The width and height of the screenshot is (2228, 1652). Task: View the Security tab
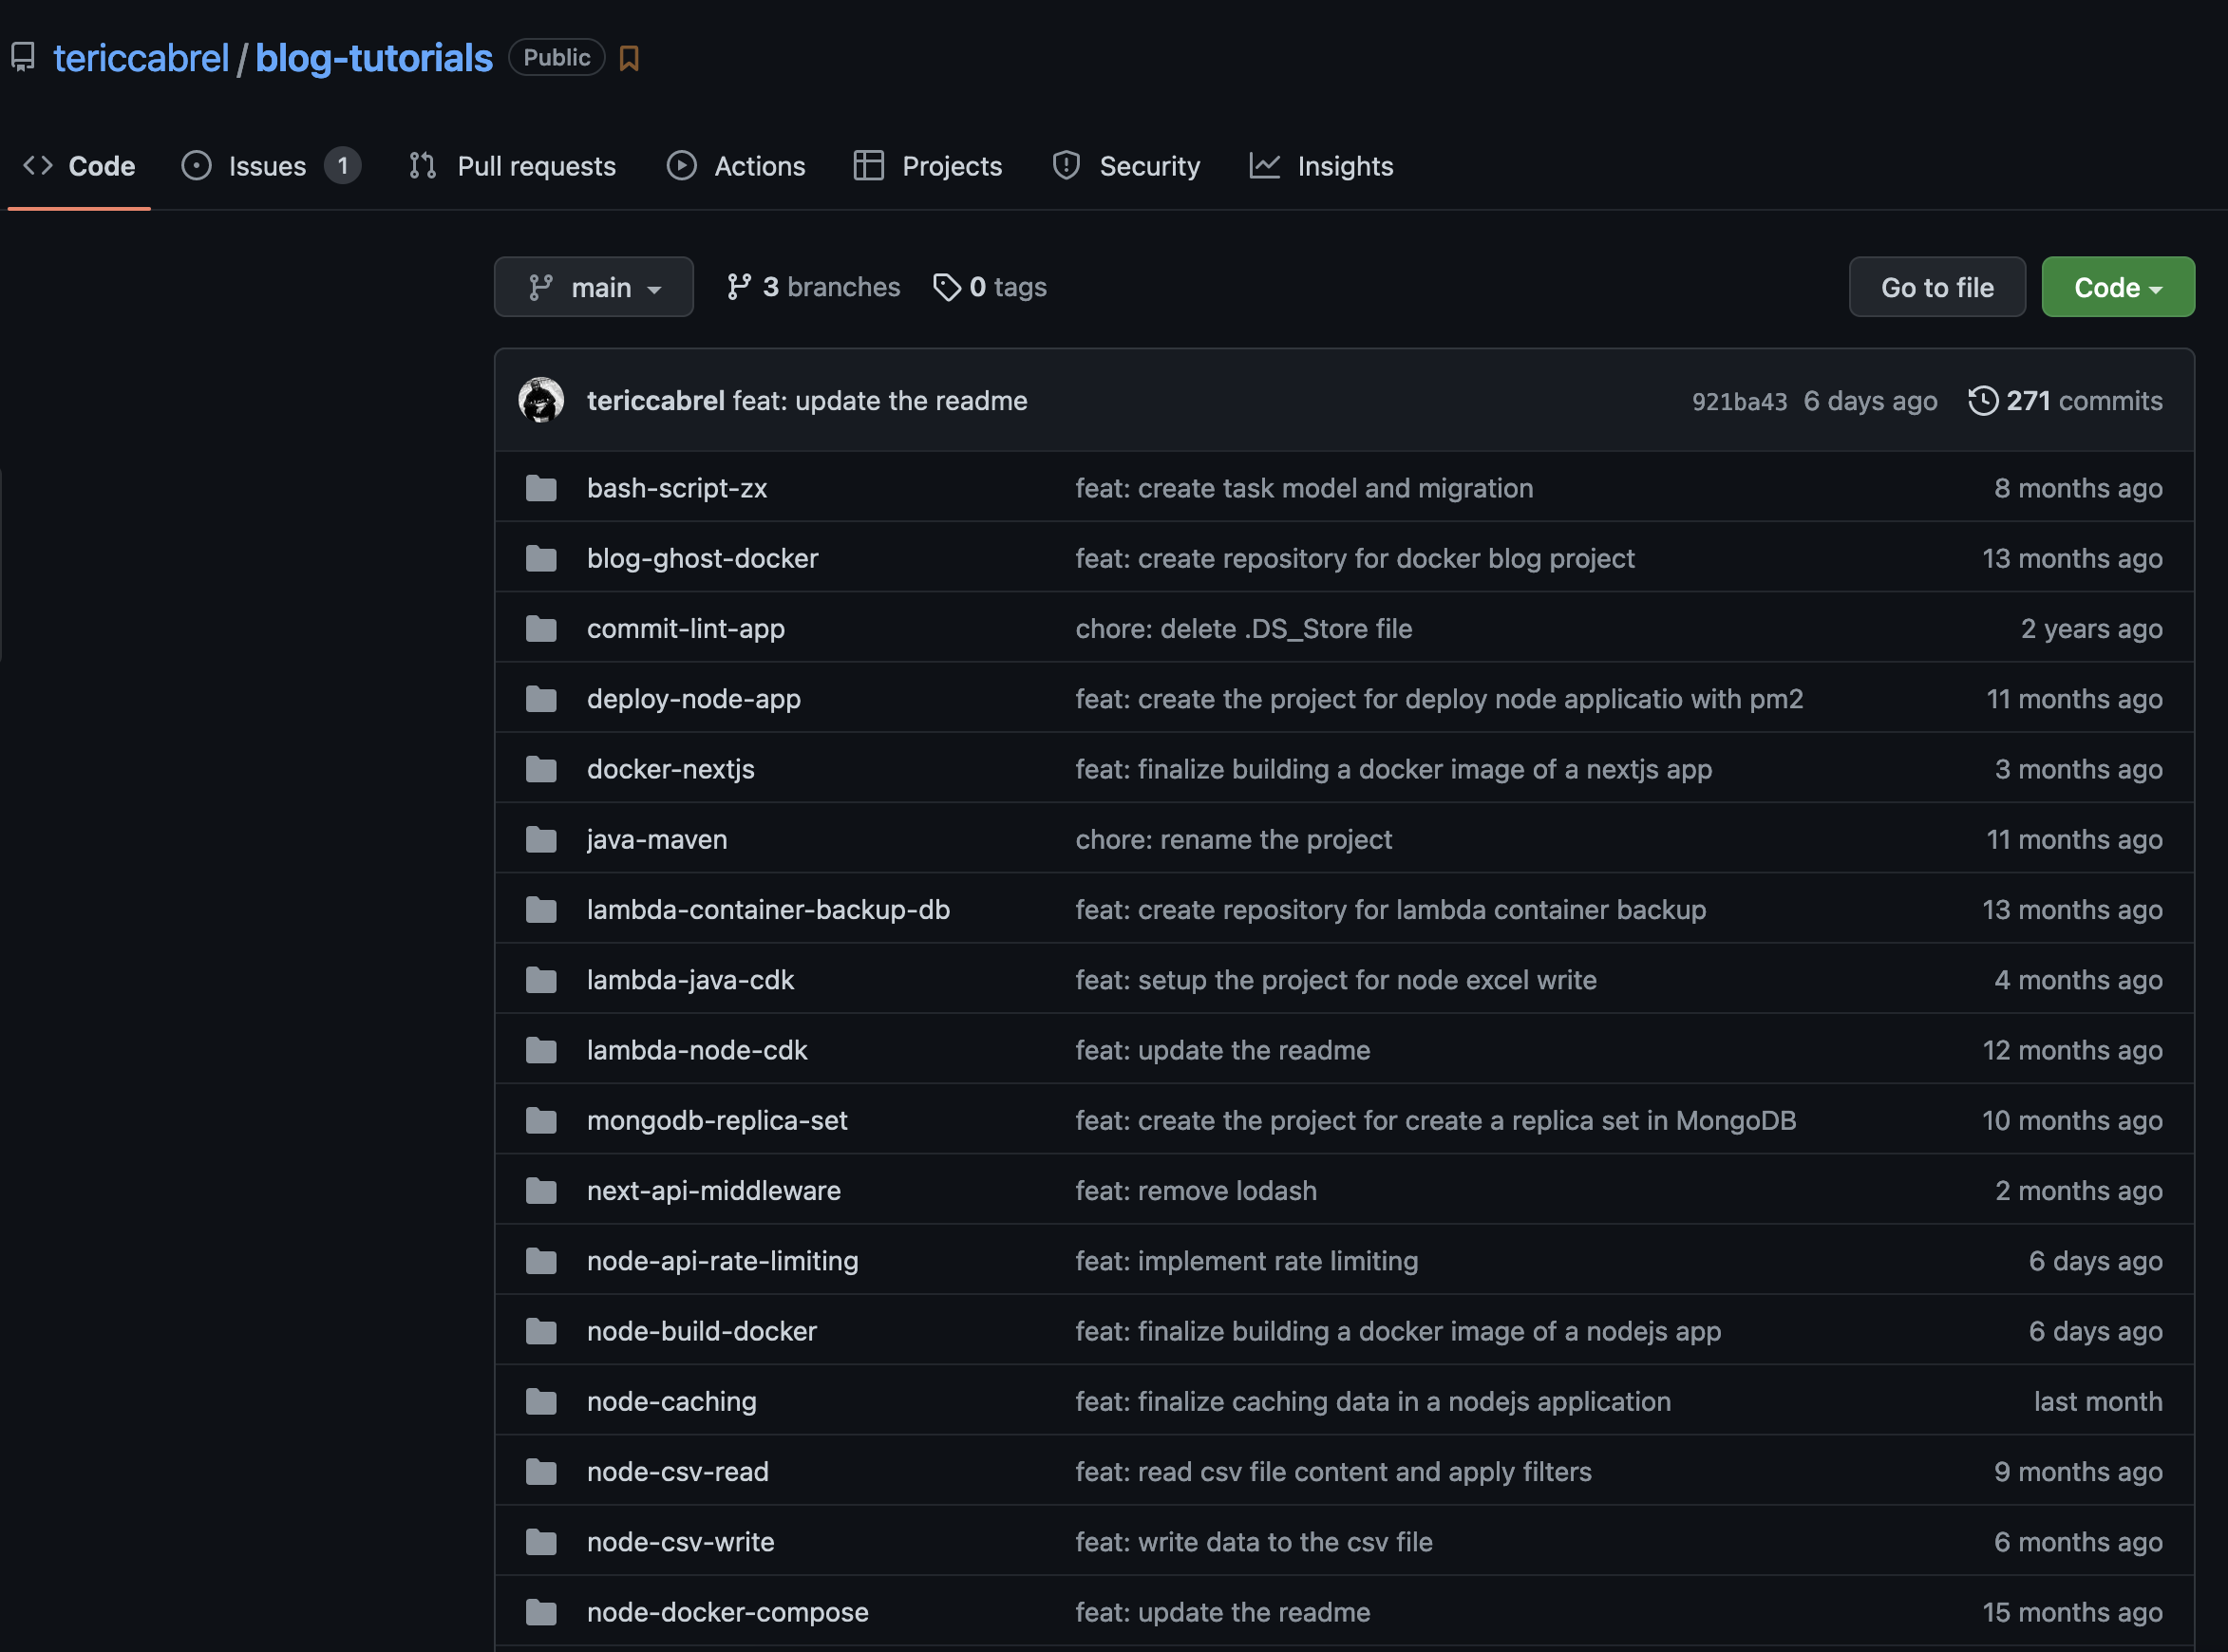(x=1127, y=166)
